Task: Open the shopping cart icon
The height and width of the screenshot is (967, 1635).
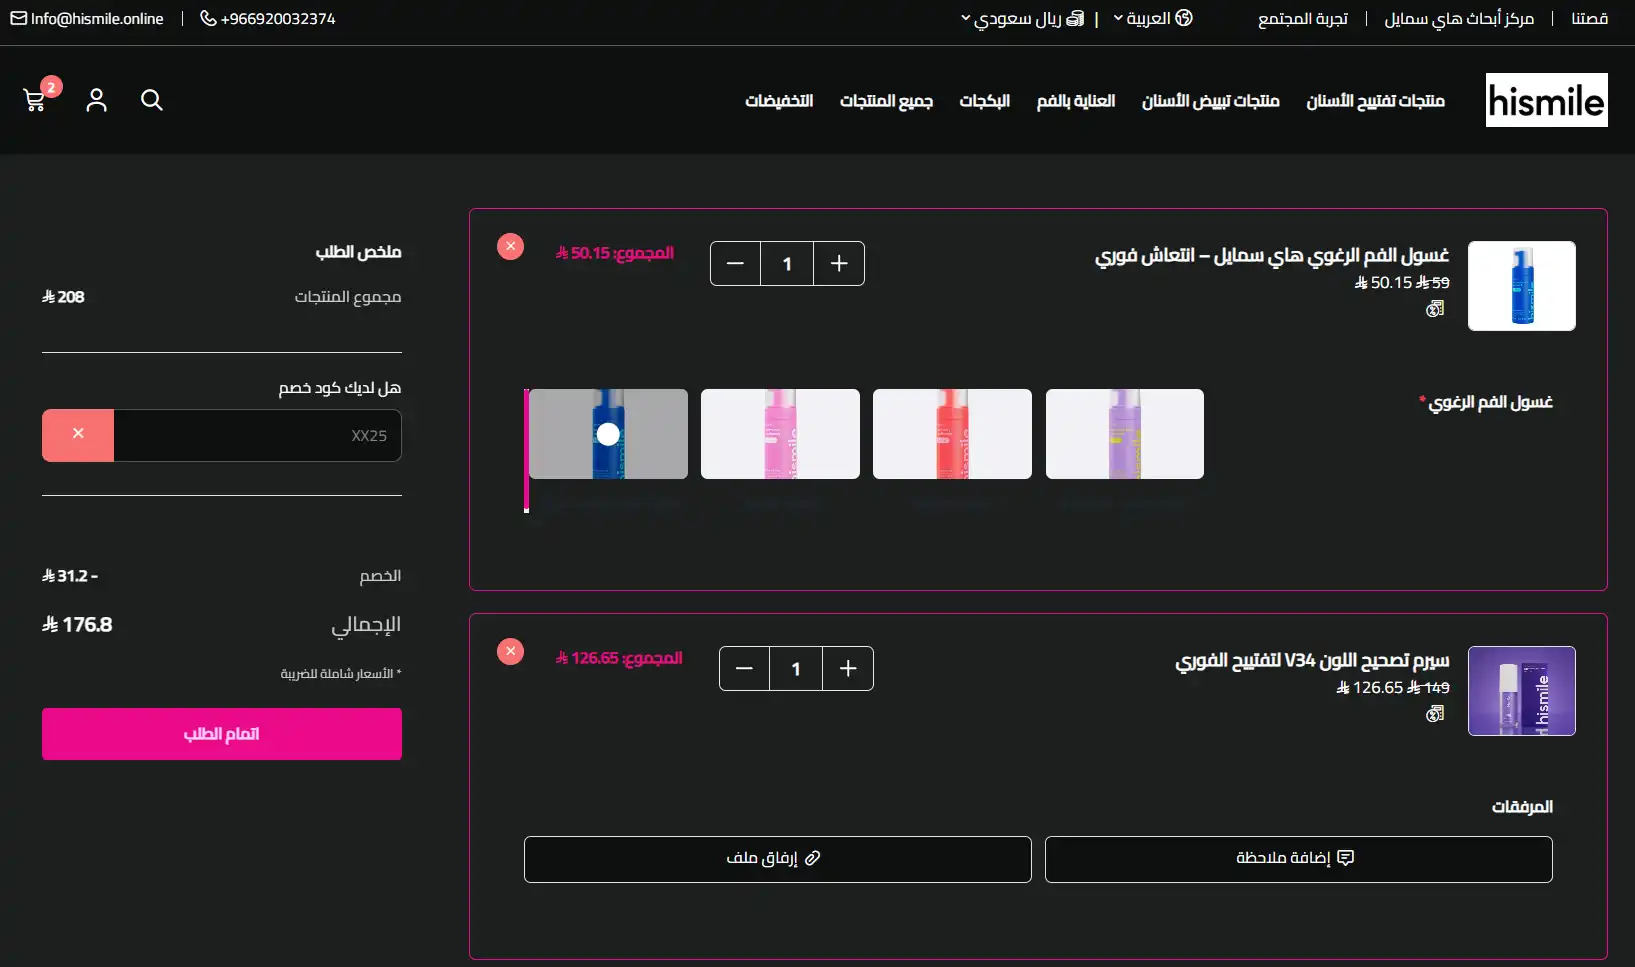Action: click(35, 99)
